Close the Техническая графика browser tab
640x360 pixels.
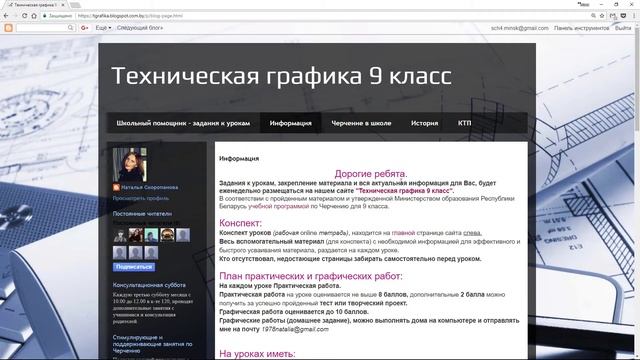[63, 5]
